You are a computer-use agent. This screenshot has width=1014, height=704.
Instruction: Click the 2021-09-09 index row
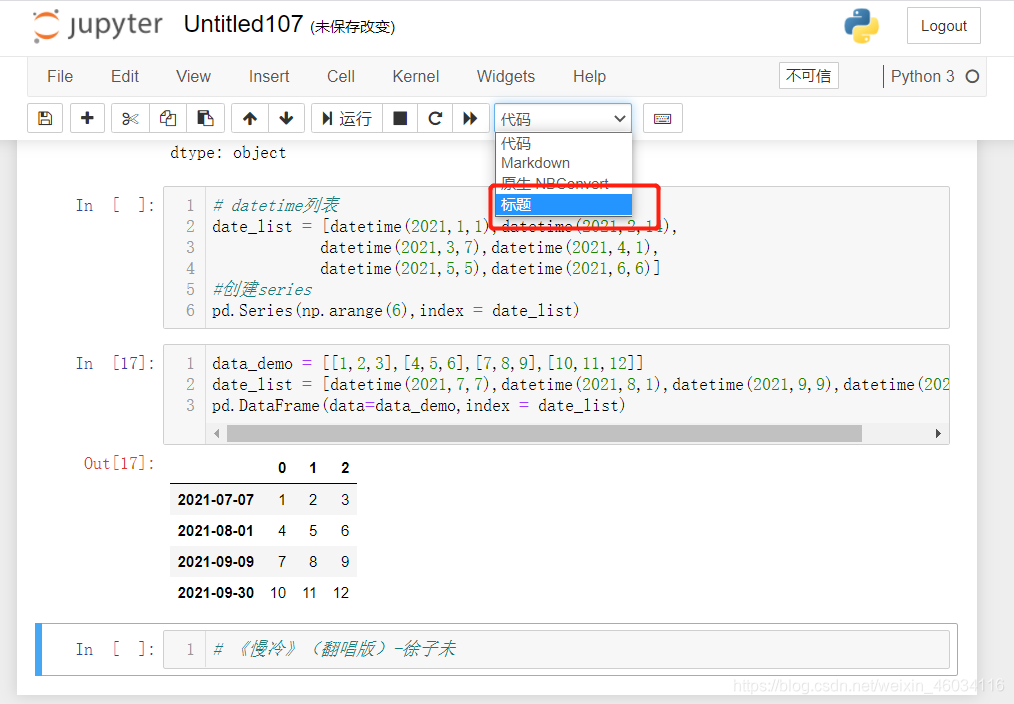point(263,562)
